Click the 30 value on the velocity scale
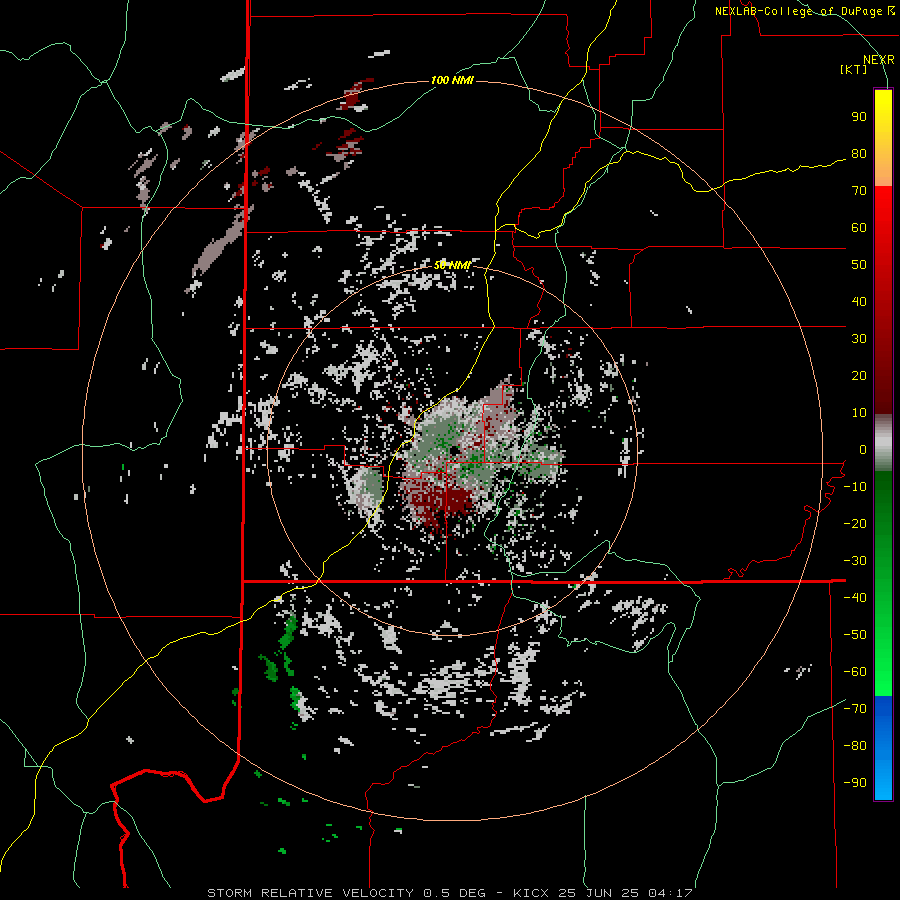The width and height of the screenshot is (900, 900). tap(859, 339)
